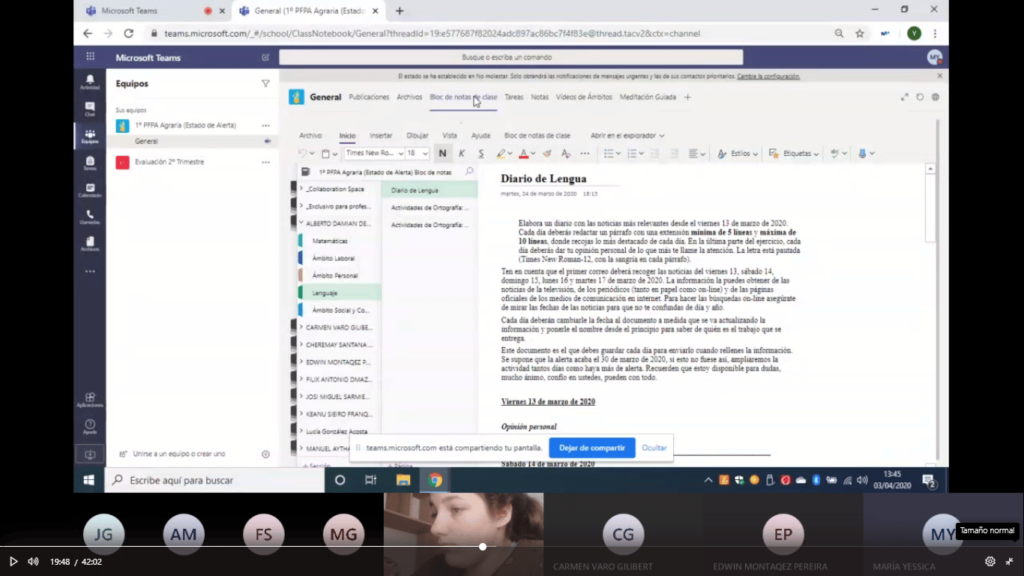Switch to the Vista ribbon tab
Screen dimensions: 1024x576
click(449, 136)
